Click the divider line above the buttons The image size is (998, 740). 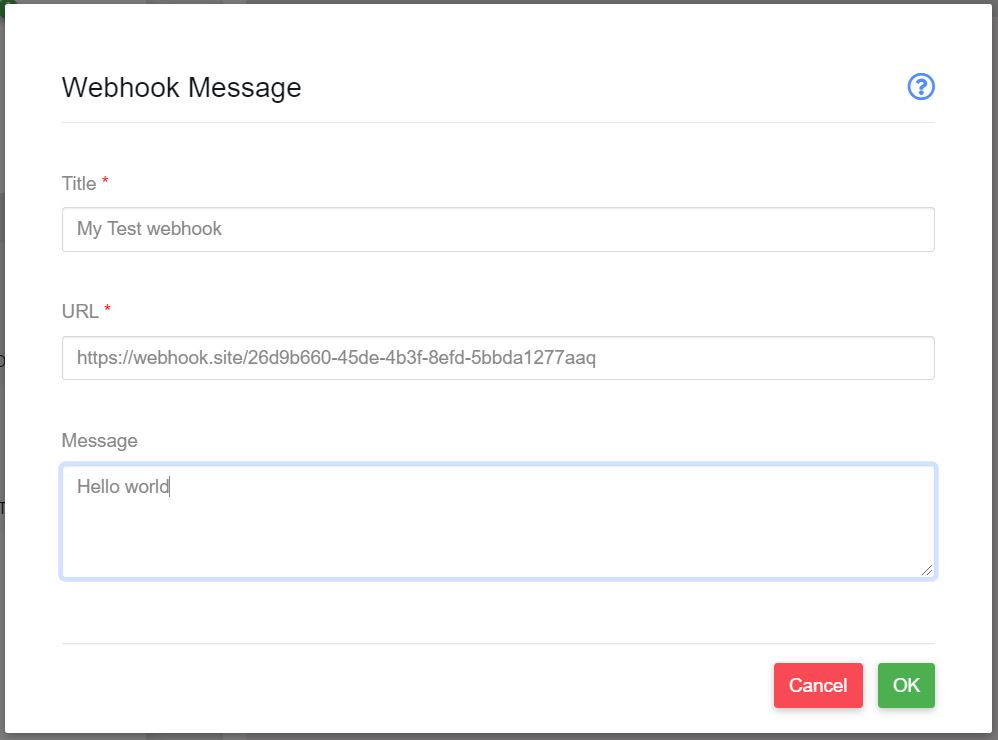(498, 643)
